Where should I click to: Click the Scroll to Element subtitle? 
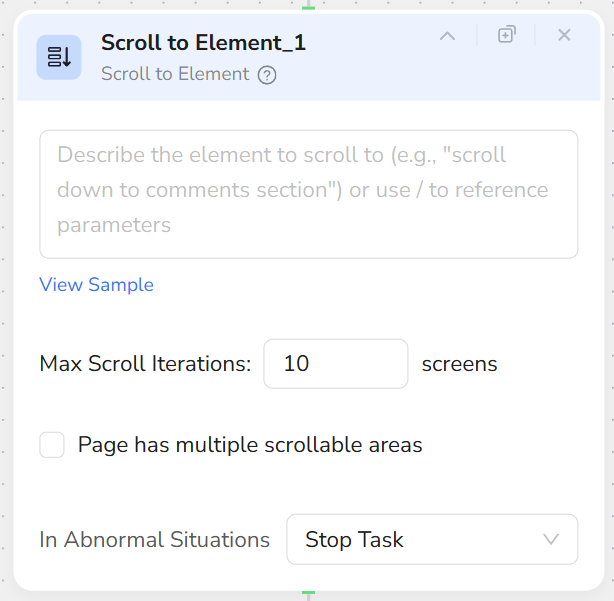pyautogui.click(x=175, y=74)
